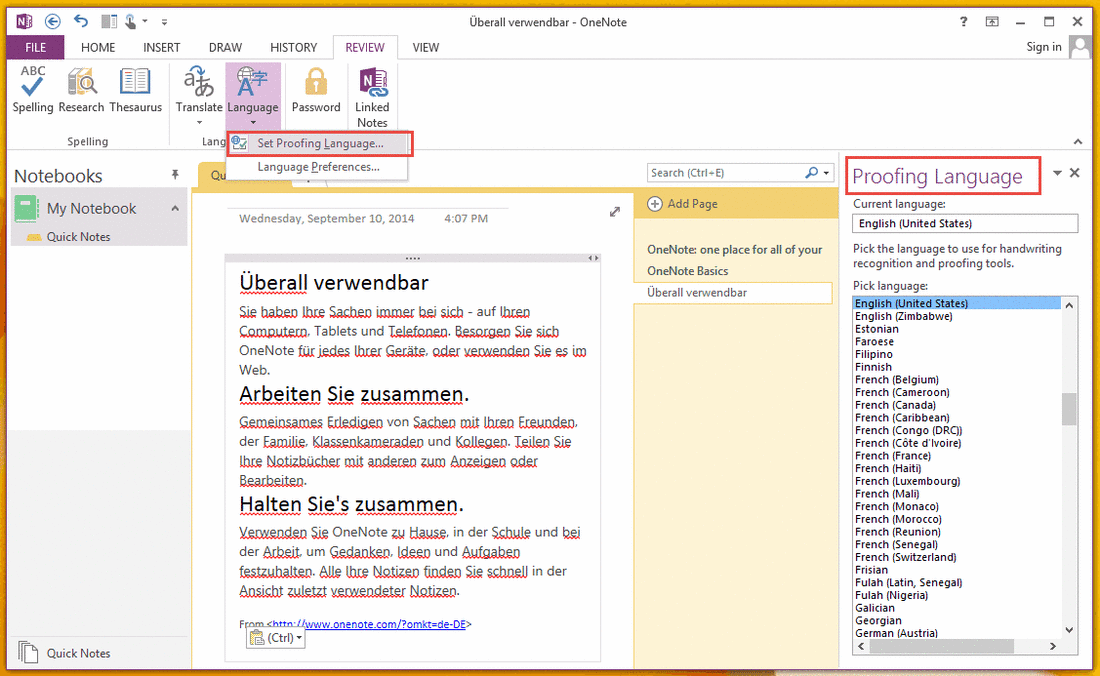Open the onenote.com source link
1100x676 pixels.
click(369, 624)
